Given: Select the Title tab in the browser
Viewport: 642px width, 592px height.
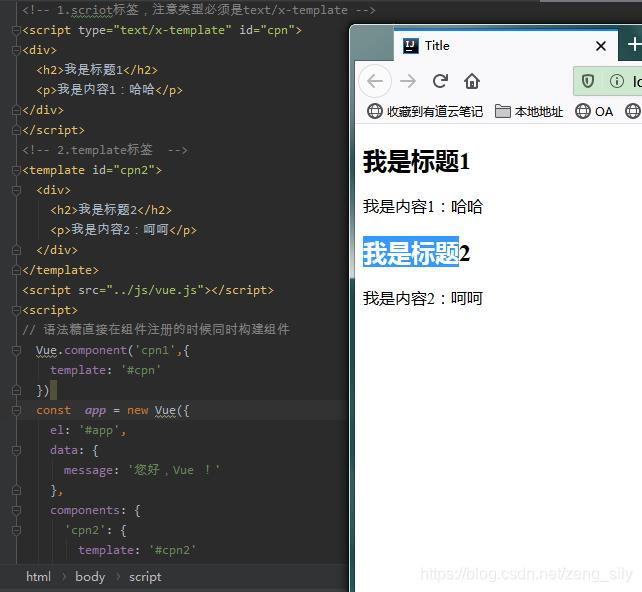Looking at the screenshot, I should [506, 45].
